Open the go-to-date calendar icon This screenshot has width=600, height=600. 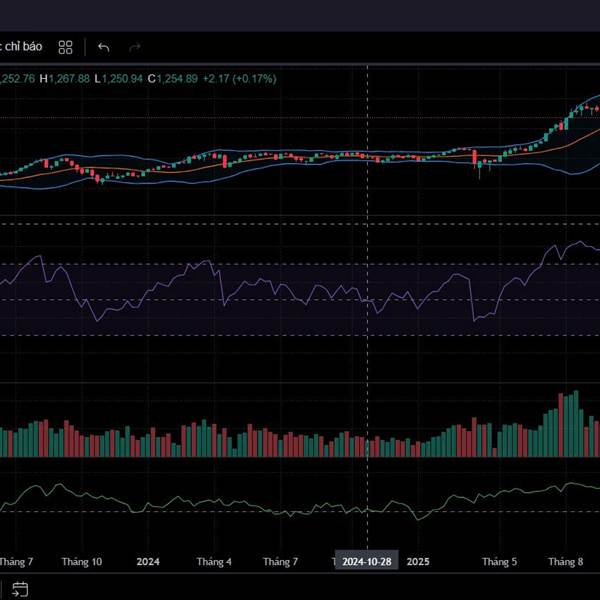[x=19, y=588]
